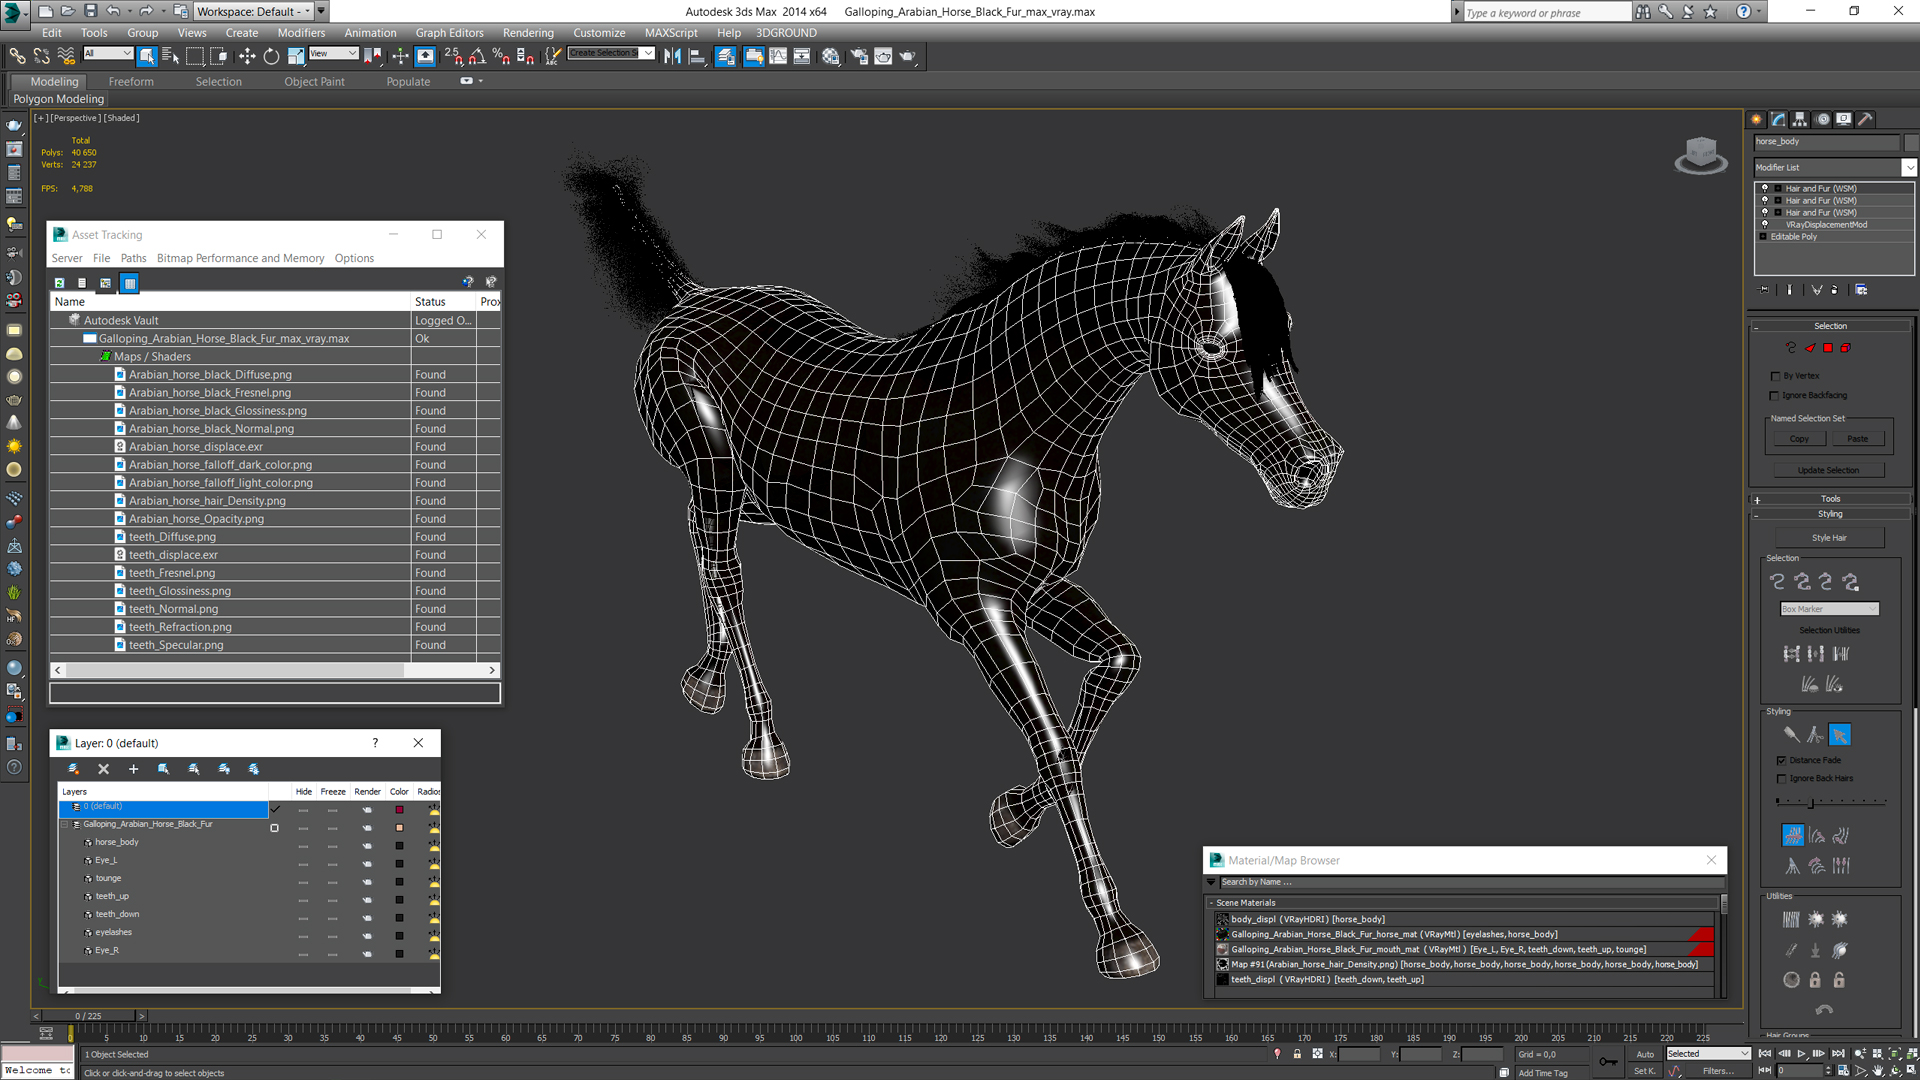Viewport: 1920px width, 1080px height.
Task: Switch to the Object Paint ribbon tab
Action: [x=314, y=81]
